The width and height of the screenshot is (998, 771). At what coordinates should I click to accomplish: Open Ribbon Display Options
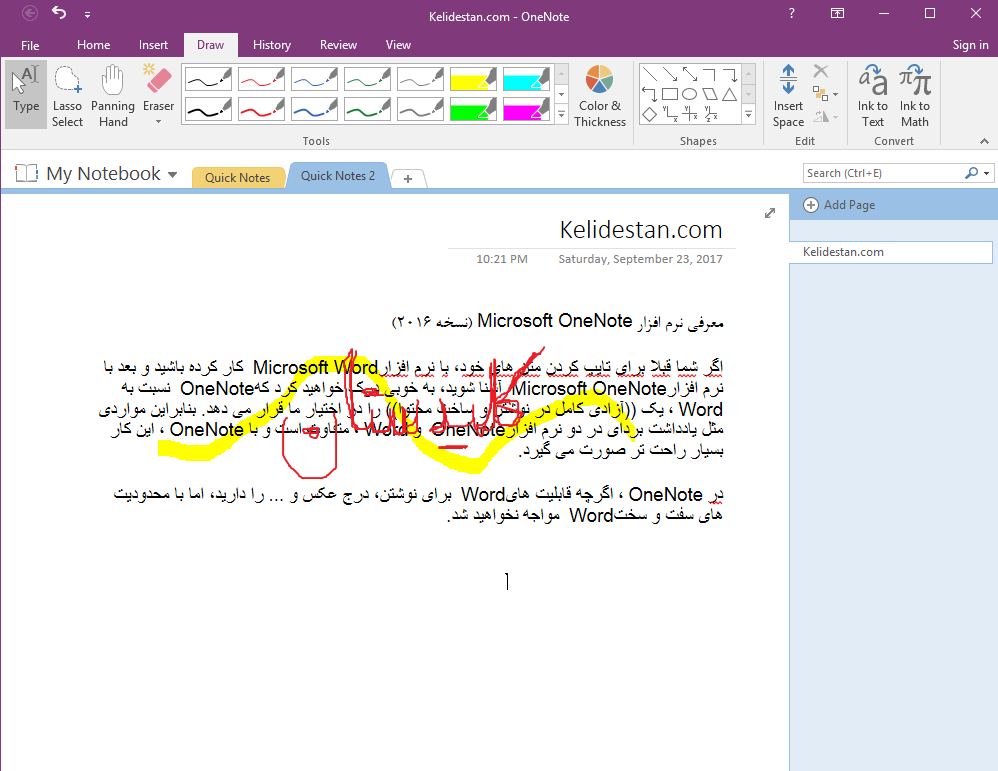(838, 13)
